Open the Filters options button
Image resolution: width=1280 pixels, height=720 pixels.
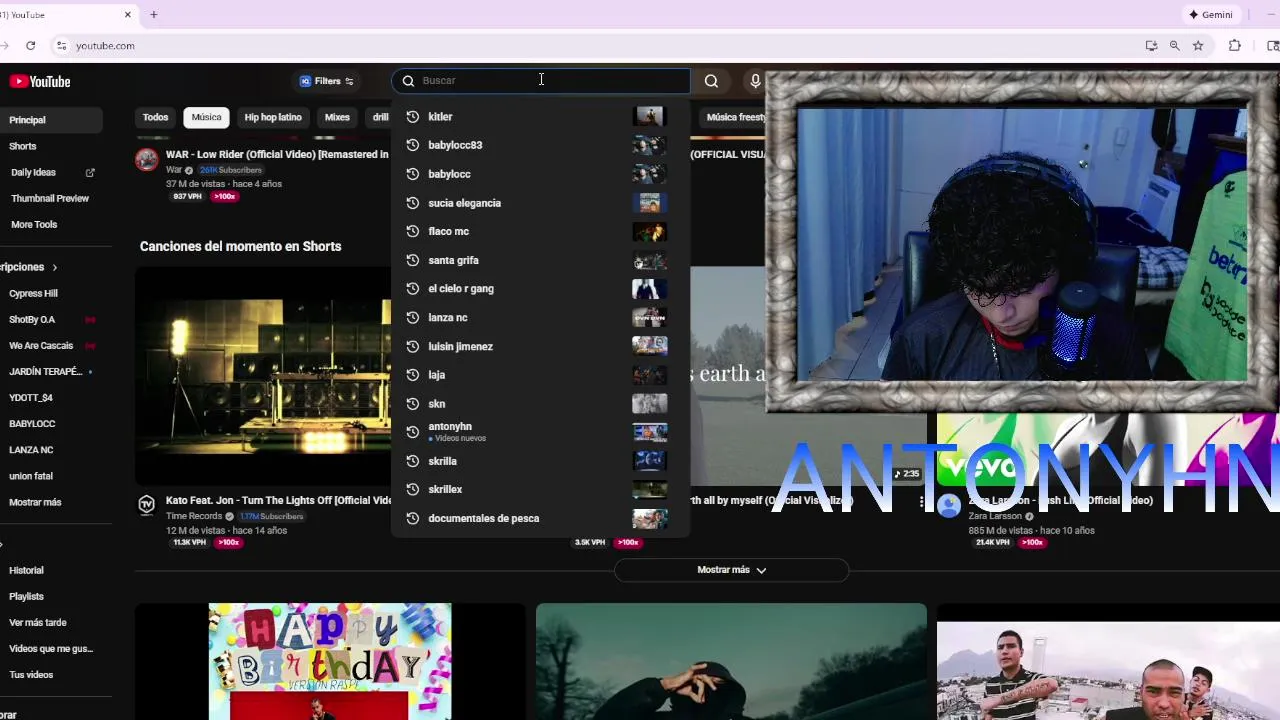(326, 81)
